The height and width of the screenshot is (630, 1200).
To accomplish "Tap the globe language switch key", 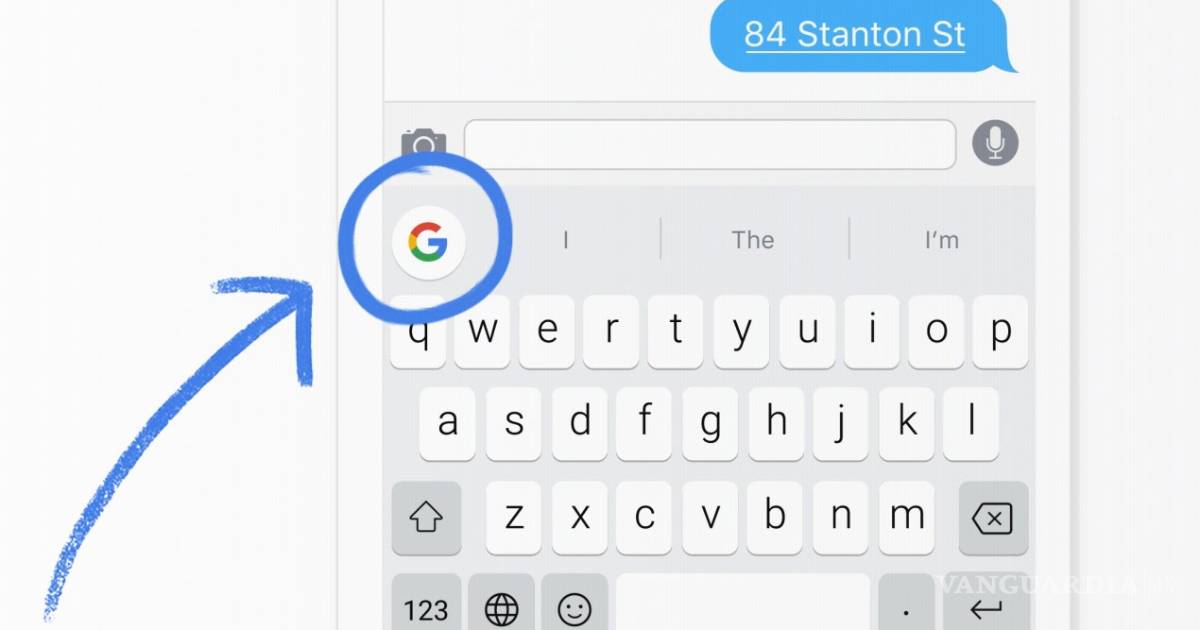I will point(501,607).
